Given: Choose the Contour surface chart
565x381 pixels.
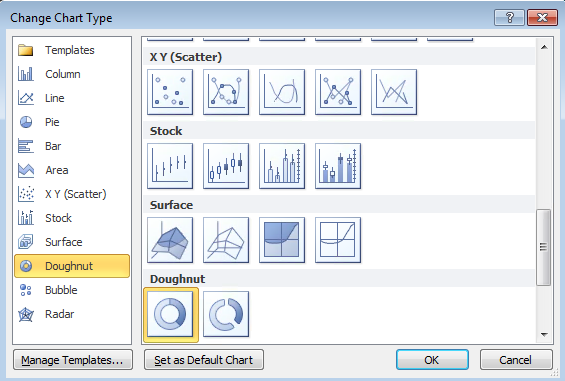Looking at the screenshot, I should pyautogui.click(x=282, y=240).
